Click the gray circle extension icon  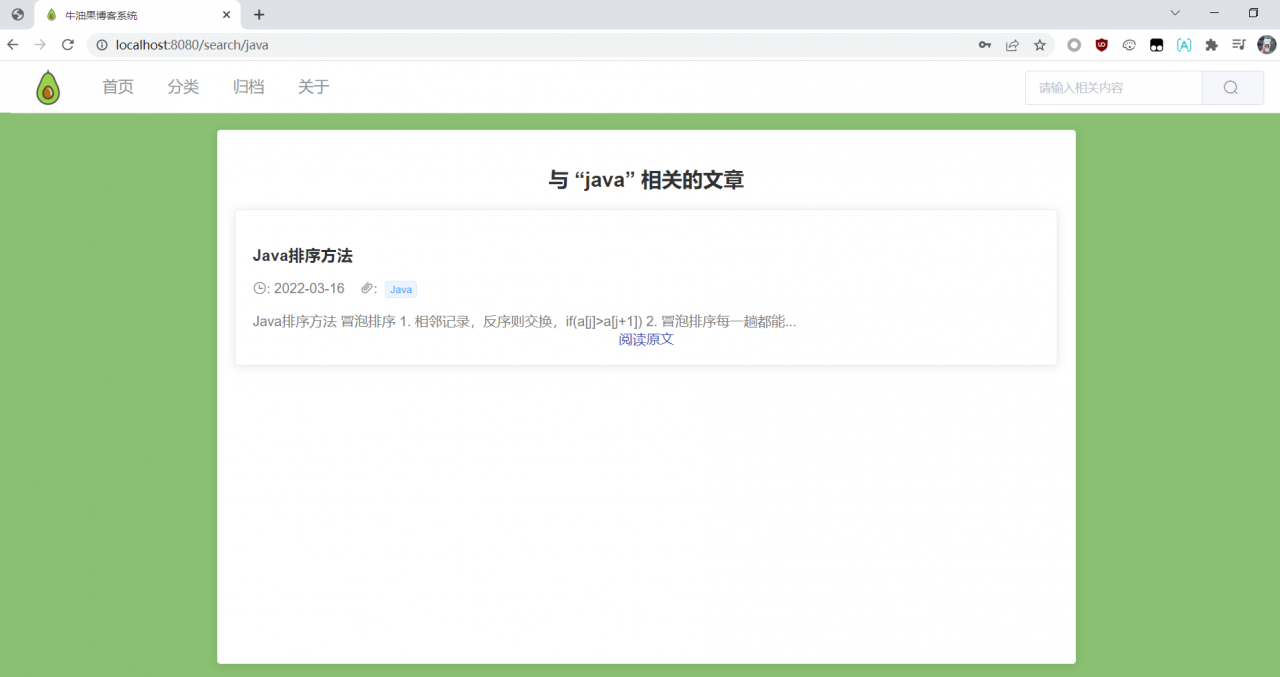(1074, 45)
